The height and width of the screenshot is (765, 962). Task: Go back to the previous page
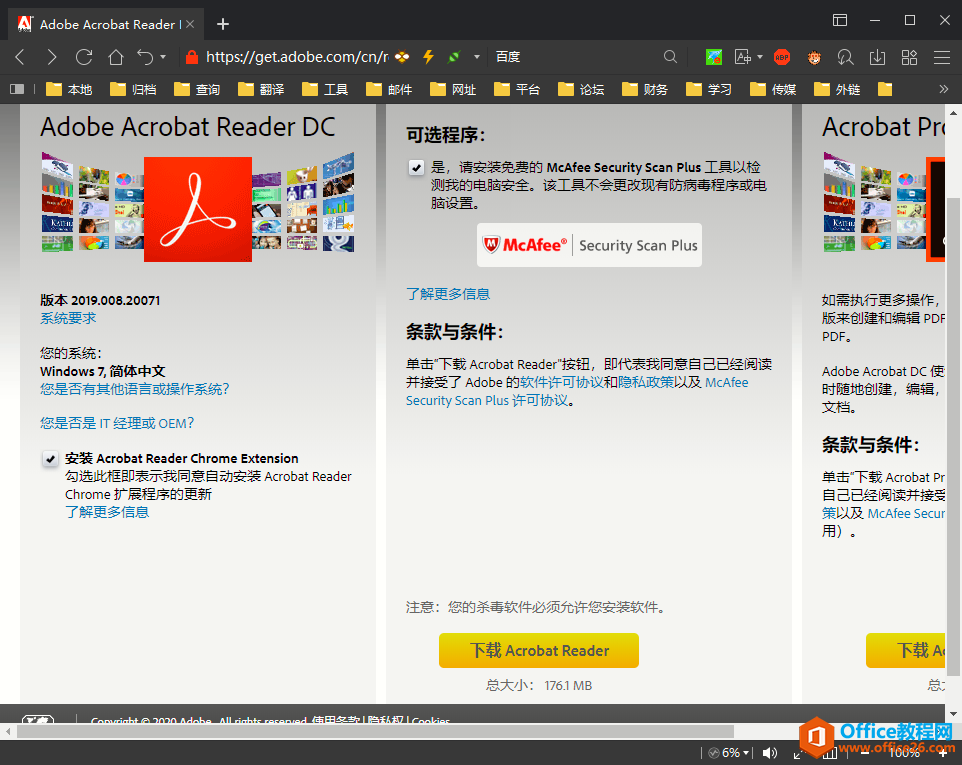[x=20, y=57]
